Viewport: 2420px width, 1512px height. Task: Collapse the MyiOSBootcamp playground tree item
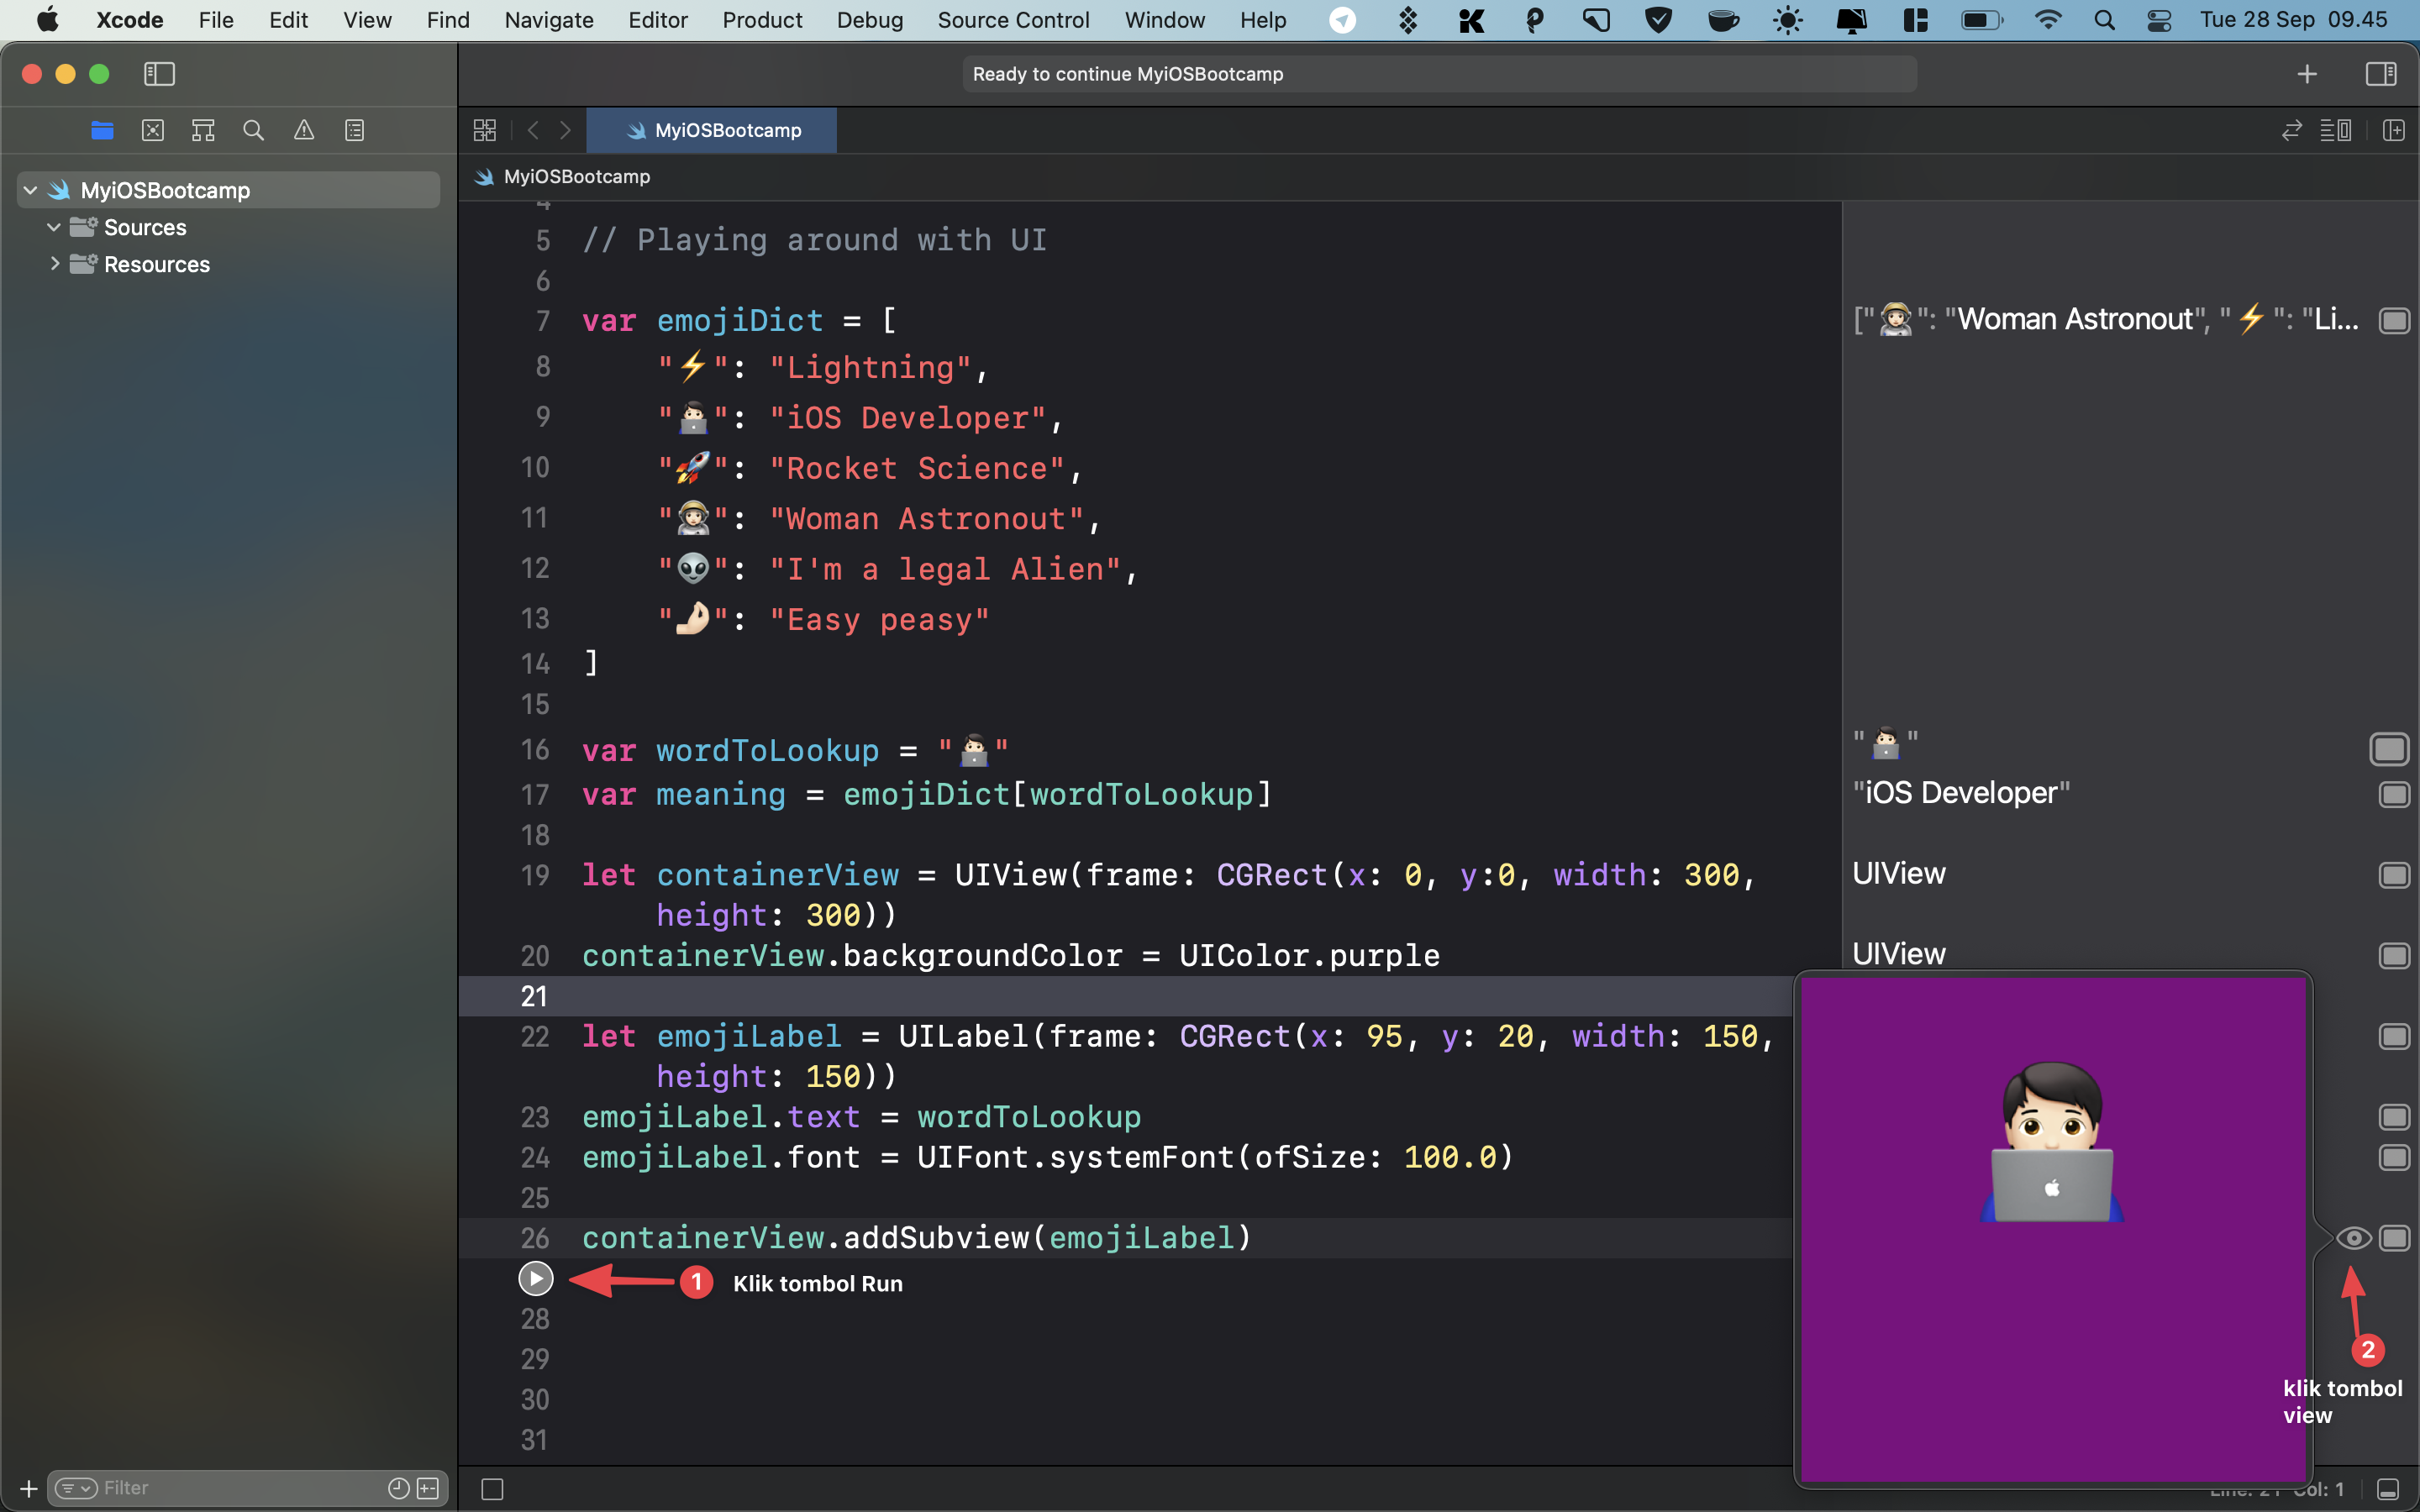pos(30,190)
